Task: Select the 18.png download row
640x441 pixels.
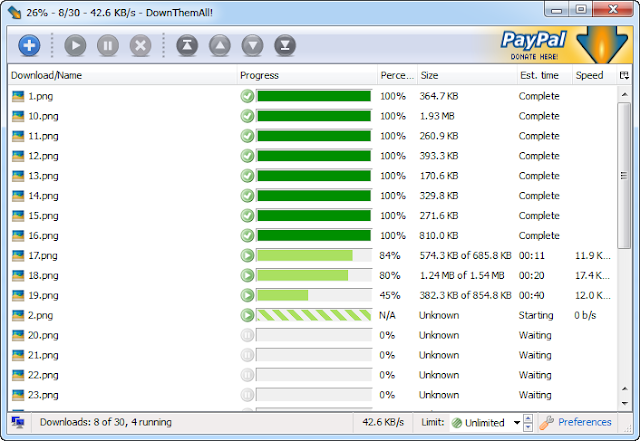Action: 311,276
